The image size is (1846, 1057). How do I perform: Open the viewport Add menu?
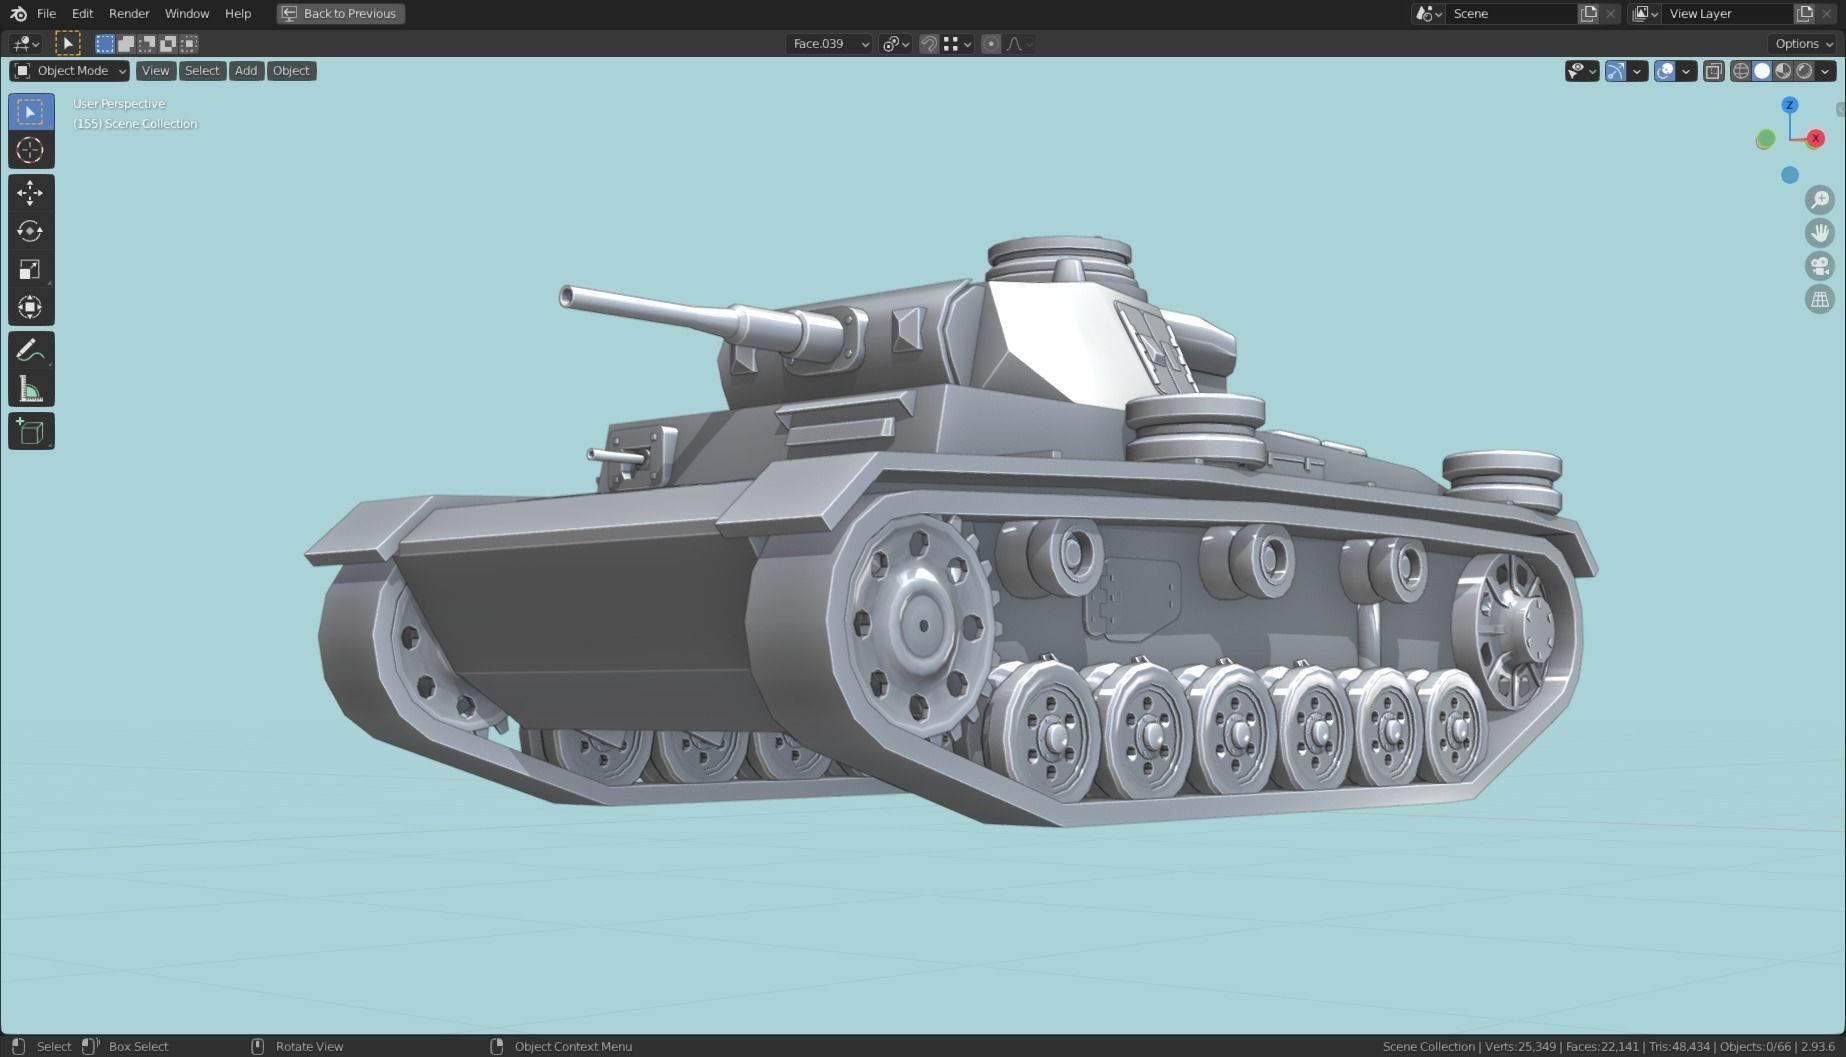tap(246, 70)
